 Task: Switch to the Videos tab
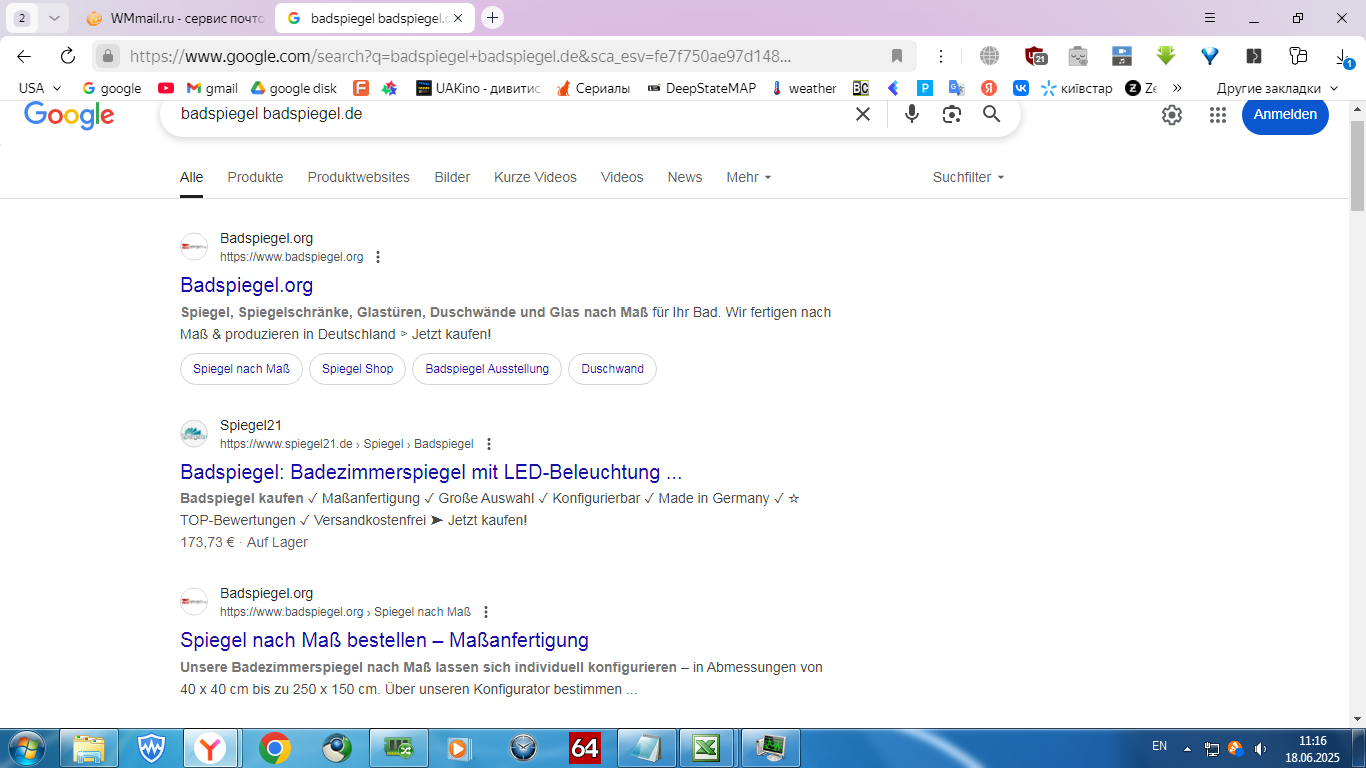pos(622,177)
